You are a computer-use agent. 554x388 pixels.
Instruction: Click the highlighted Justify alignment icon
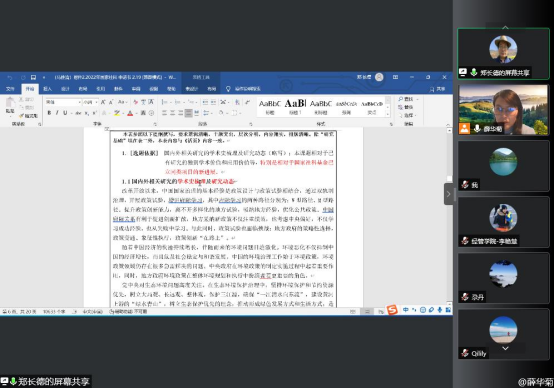(189, 113)
